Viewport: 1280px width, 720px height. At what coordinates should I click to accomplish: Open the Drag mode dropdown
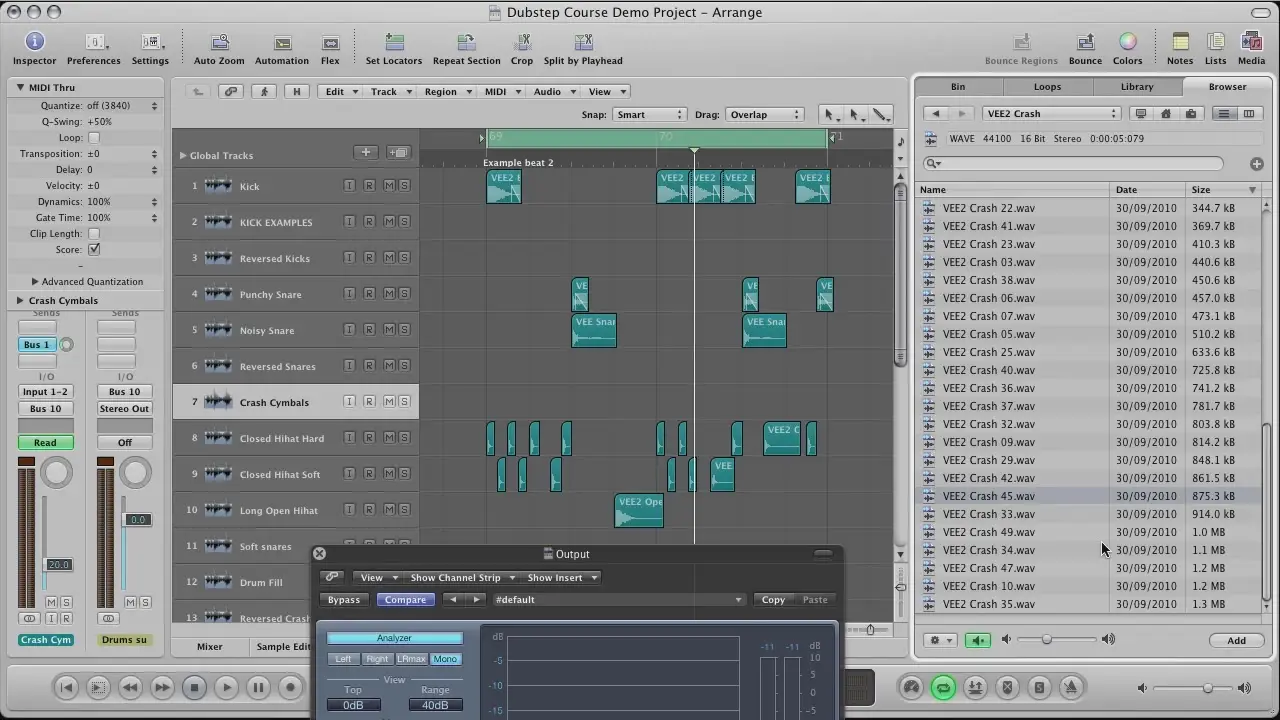click(767, 115)
